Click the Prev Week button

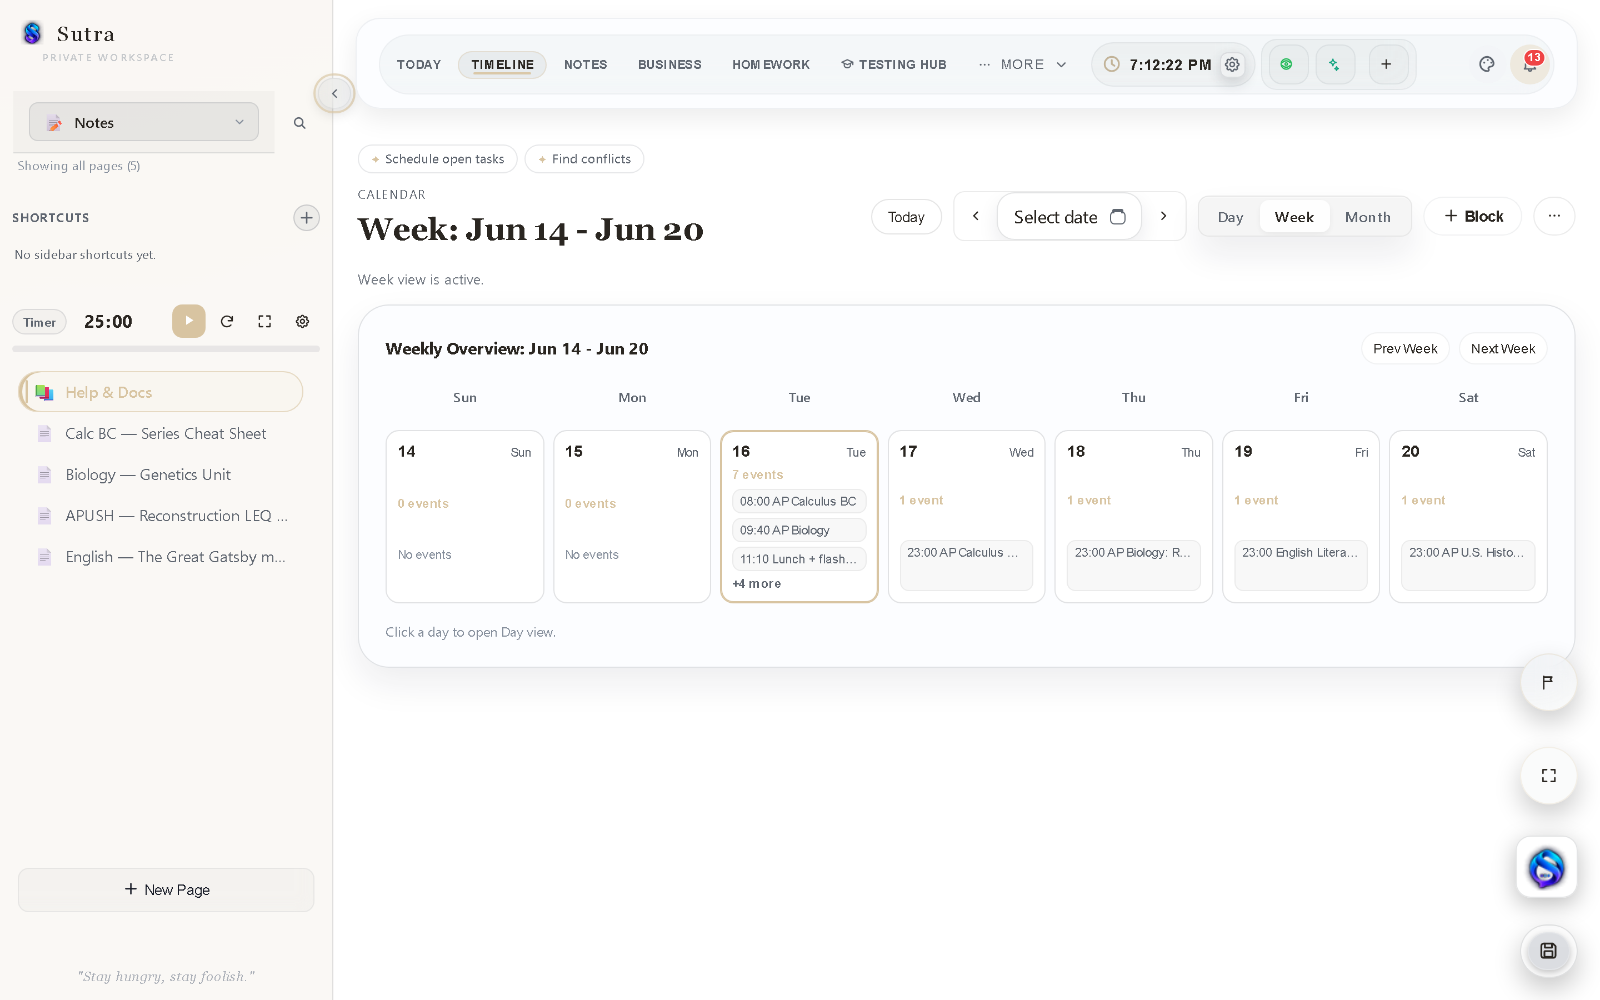[x=1405, y=348]
